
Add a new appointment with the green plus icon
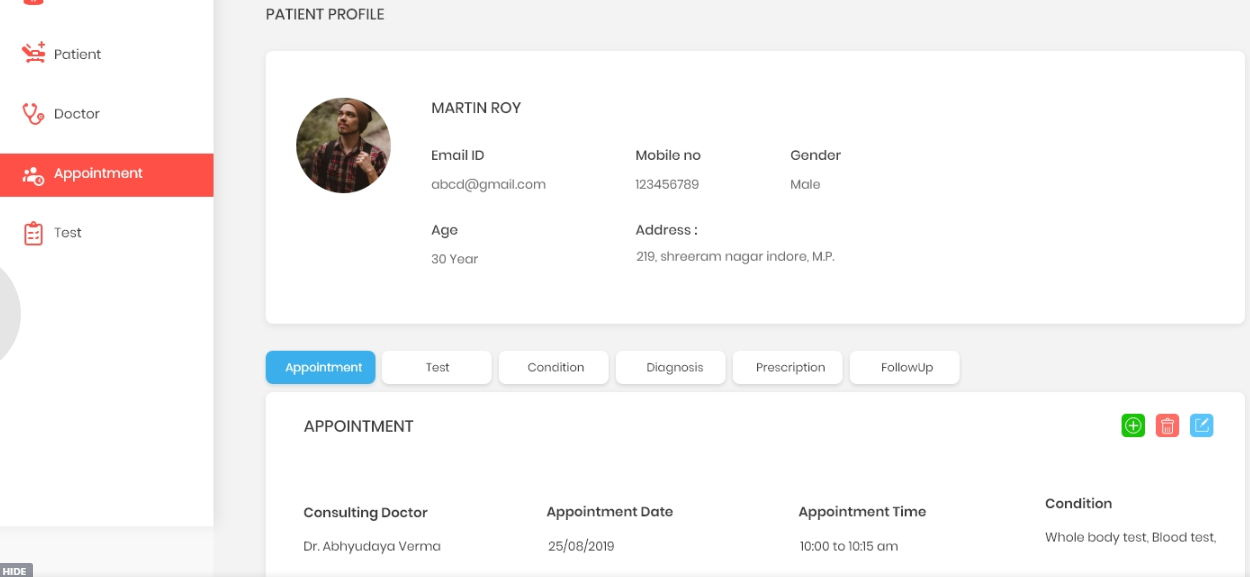click(1133, 425)
